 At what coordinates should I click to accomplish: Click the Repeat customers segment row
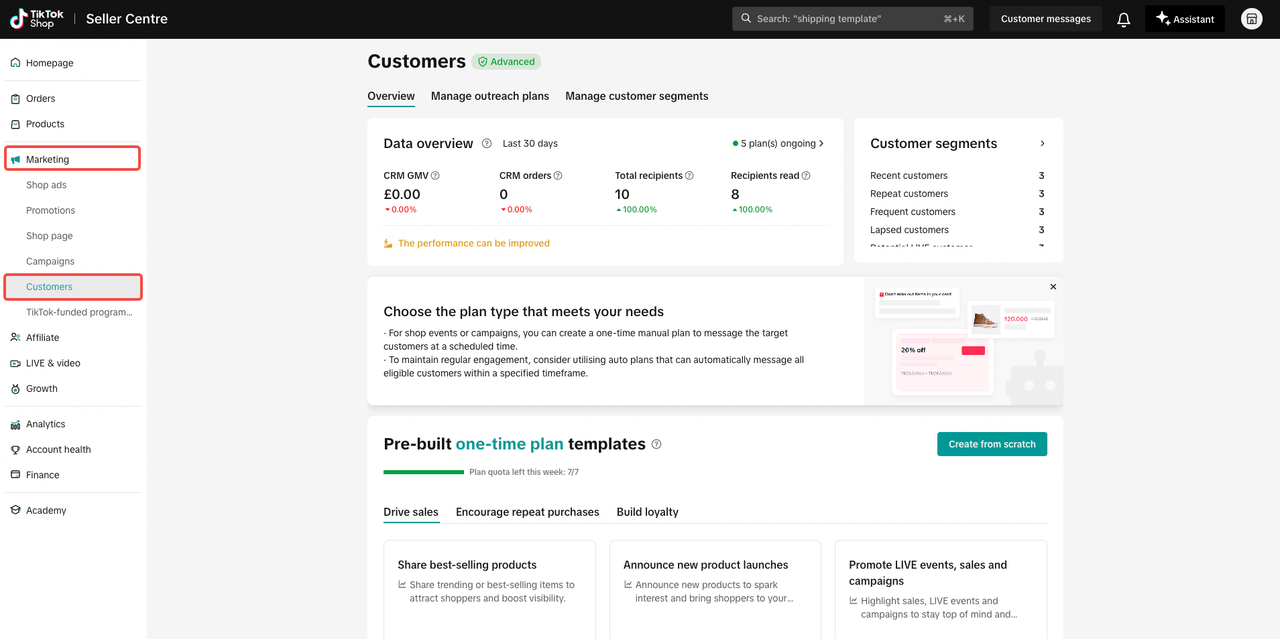[957, 194]
